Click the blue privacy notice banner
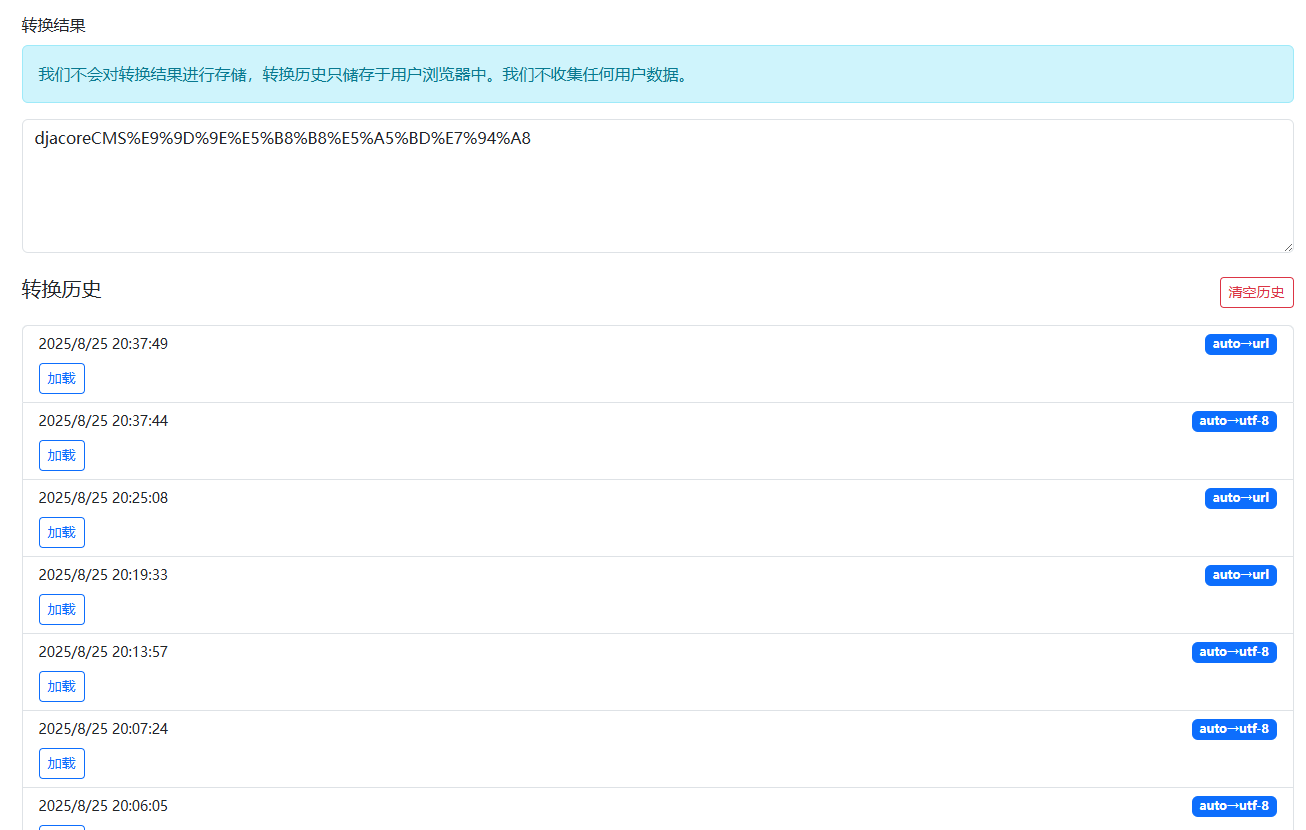The height and width of the screenshot is (830, 1306). (x=657, y=74)
